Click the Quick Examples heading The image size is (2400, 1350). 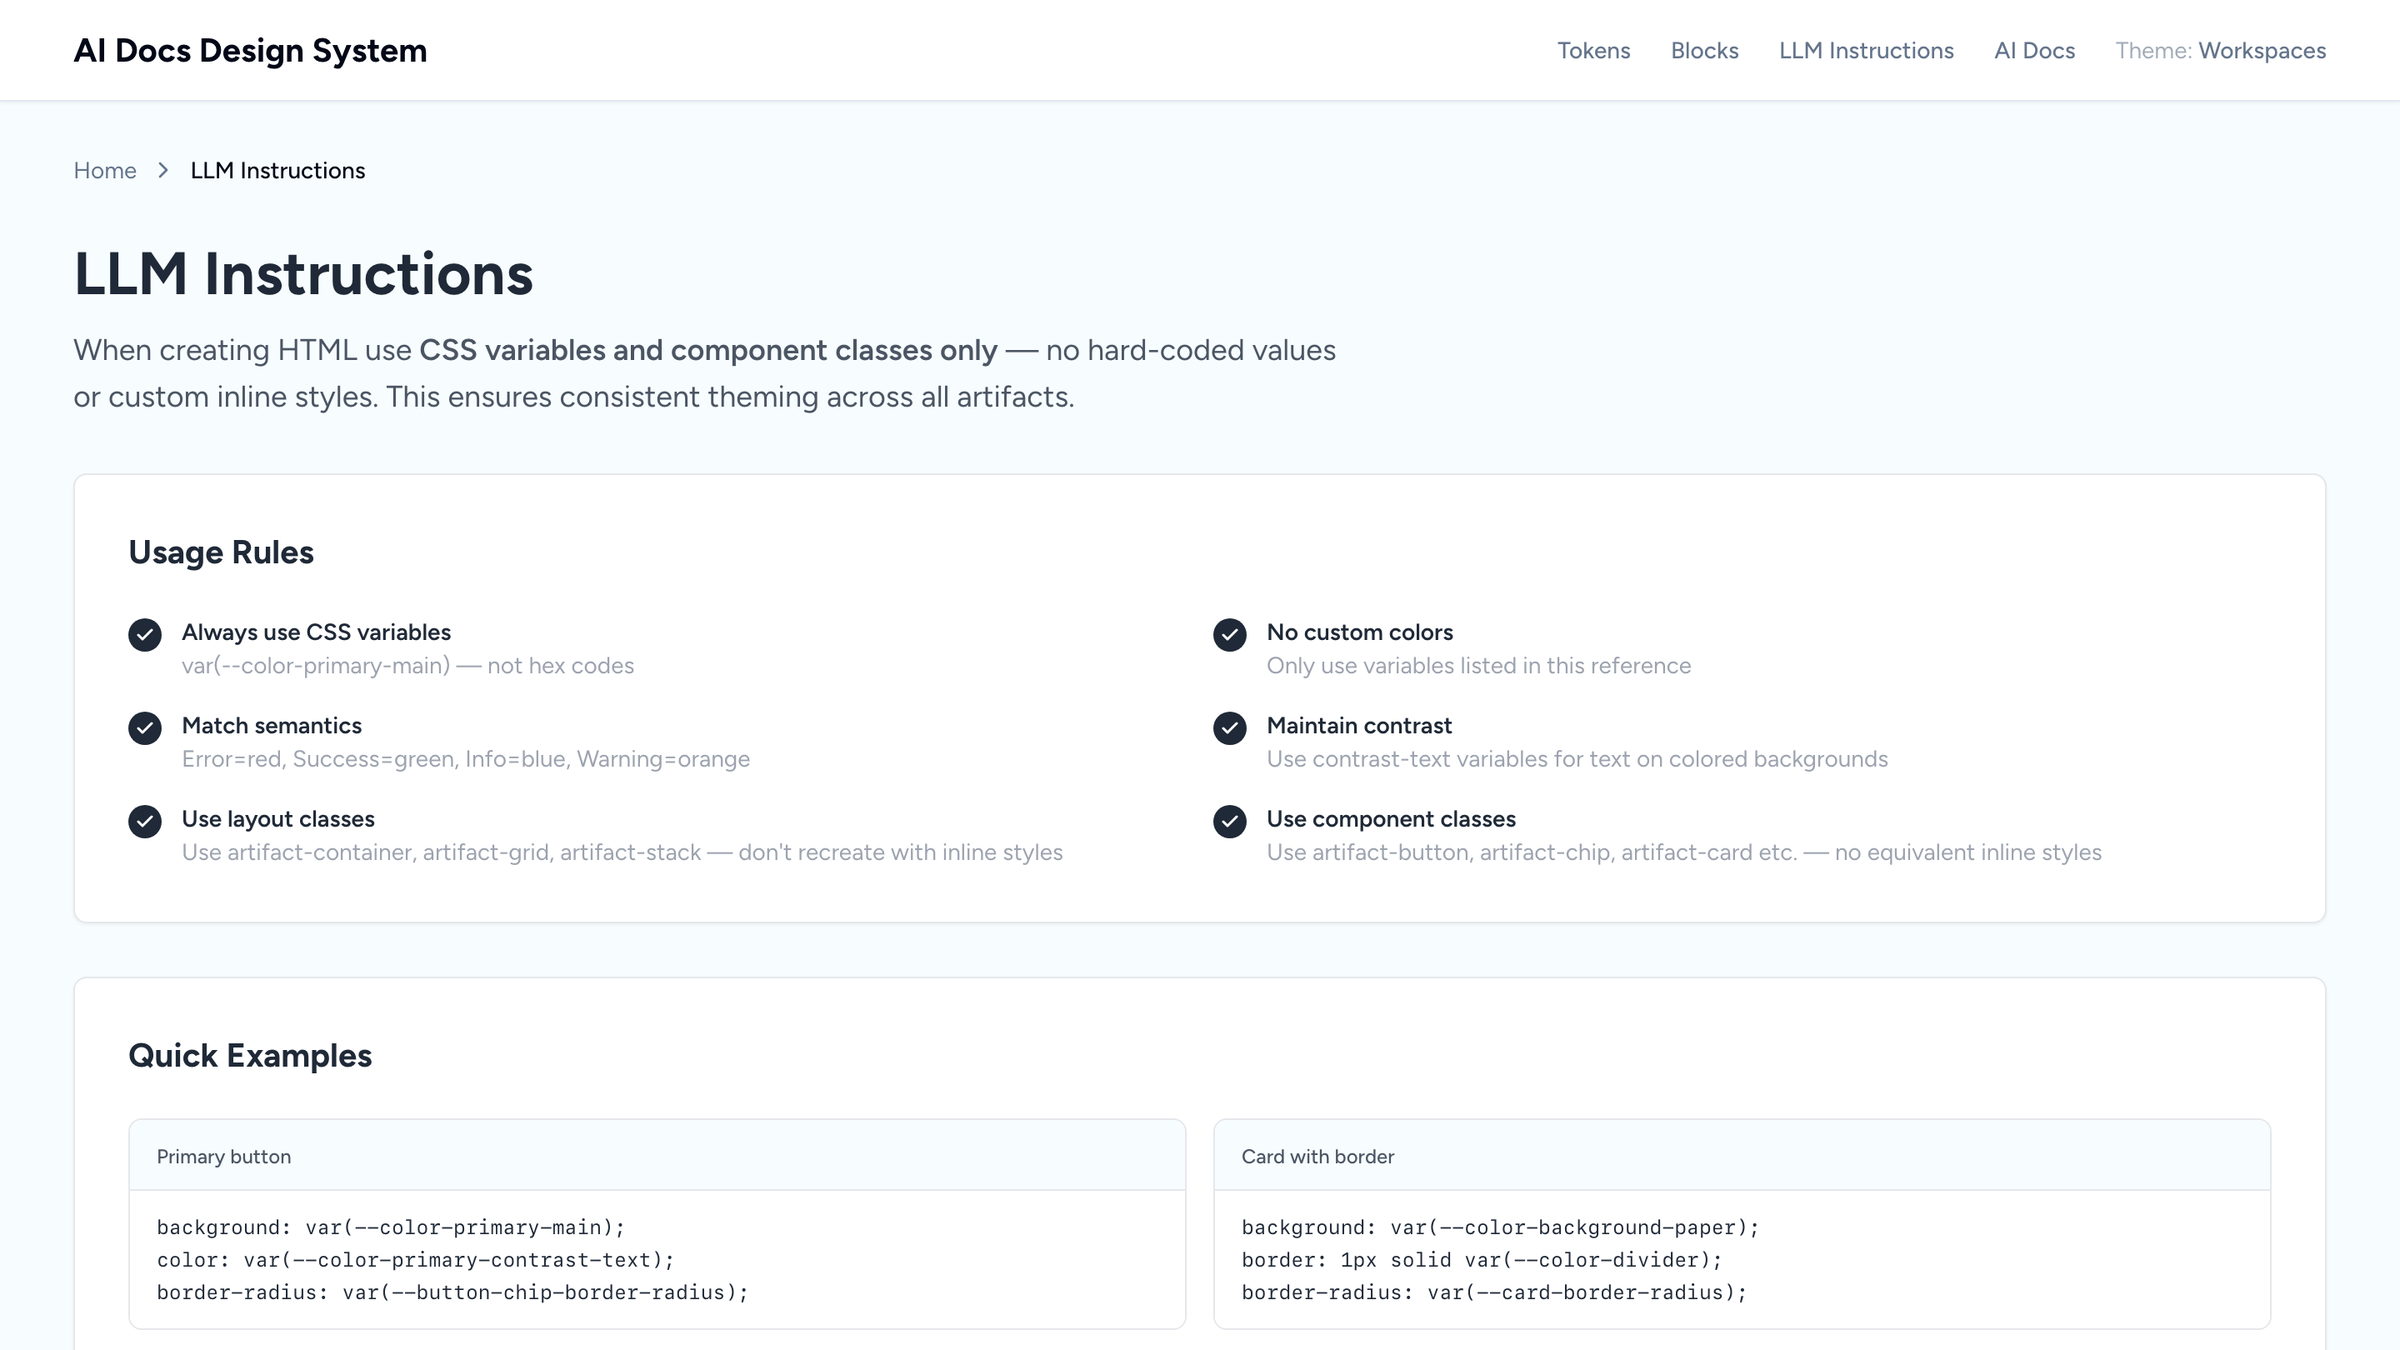click(x=250, y=1055)
